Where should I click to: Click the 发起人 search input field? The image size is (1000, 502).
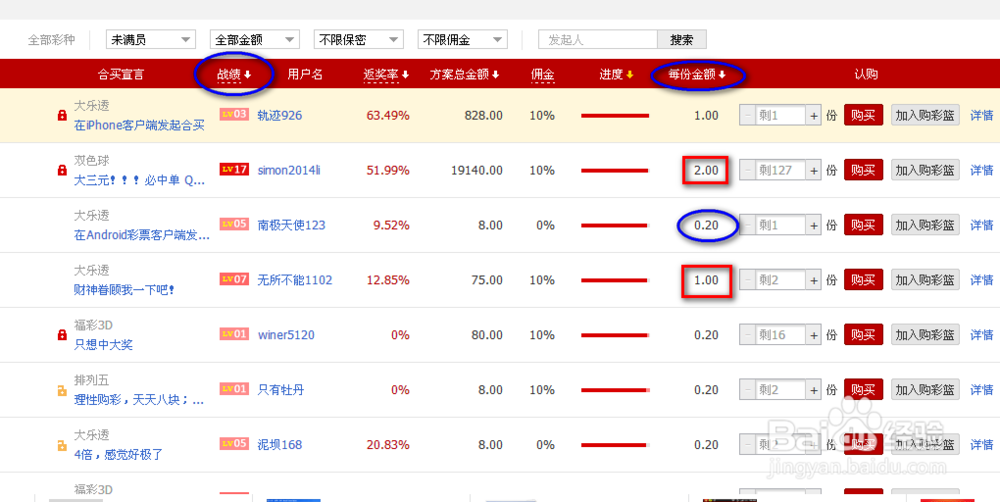[598, 40]
